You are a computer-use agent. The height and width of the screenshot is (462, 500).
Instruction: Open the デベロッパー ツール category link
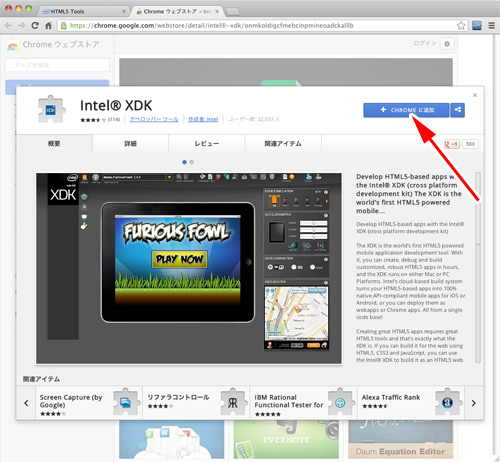pos(154,119)
